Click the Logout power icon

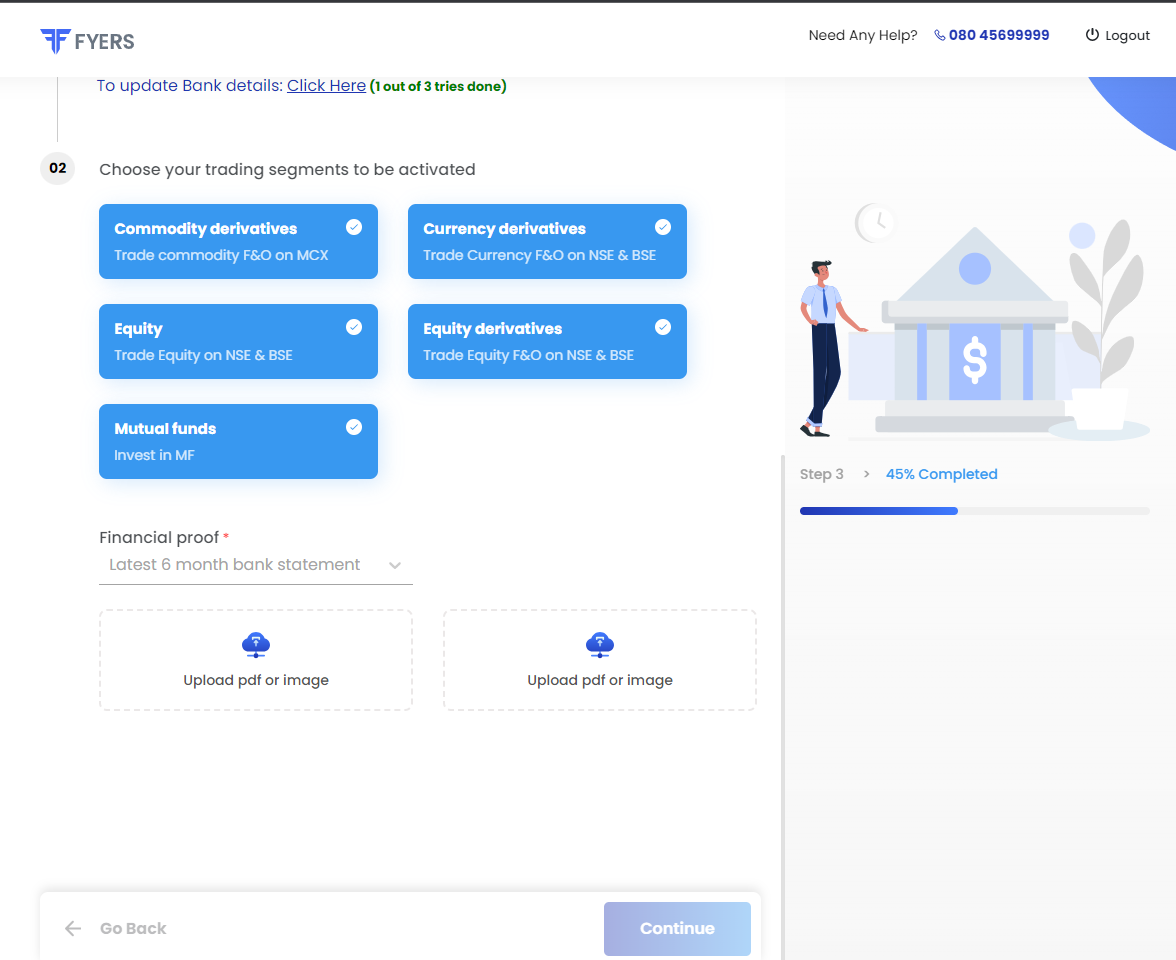click(x=1092, y=34)
